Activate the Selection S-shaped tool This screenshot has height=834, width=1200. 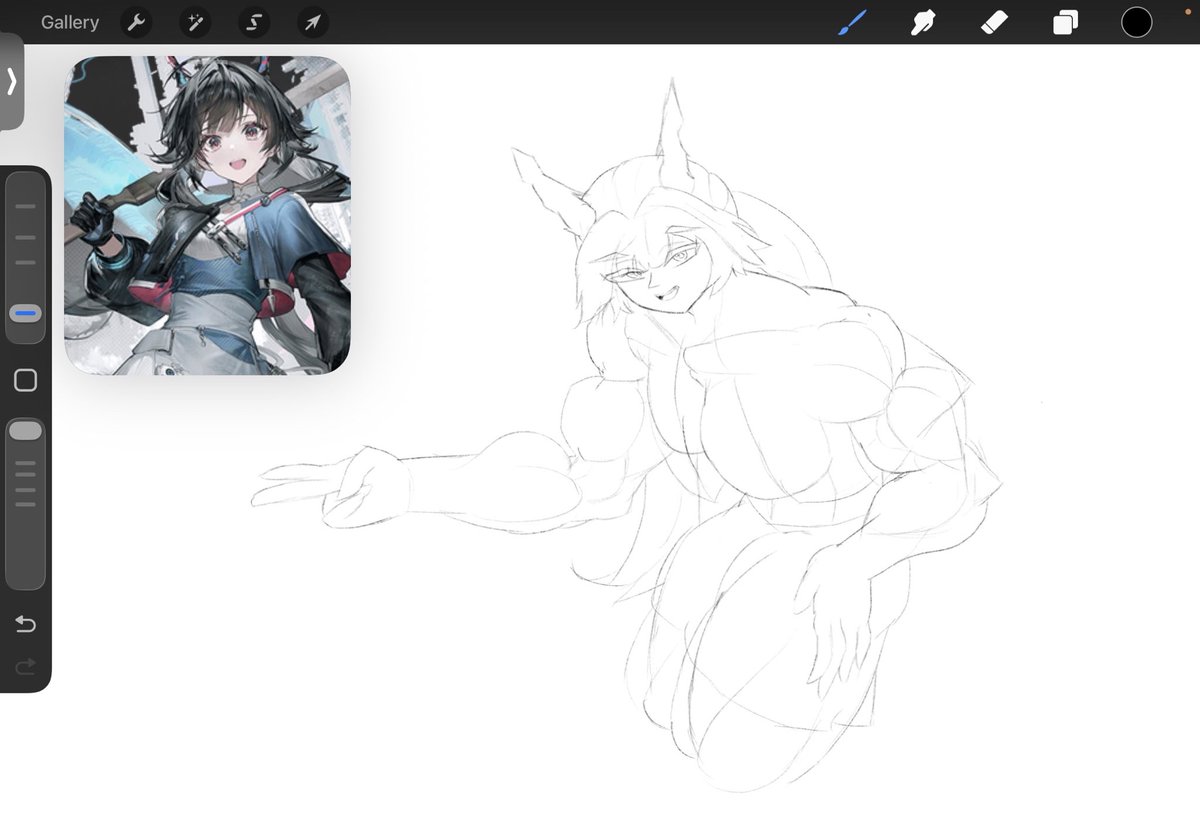pos(254,22)
